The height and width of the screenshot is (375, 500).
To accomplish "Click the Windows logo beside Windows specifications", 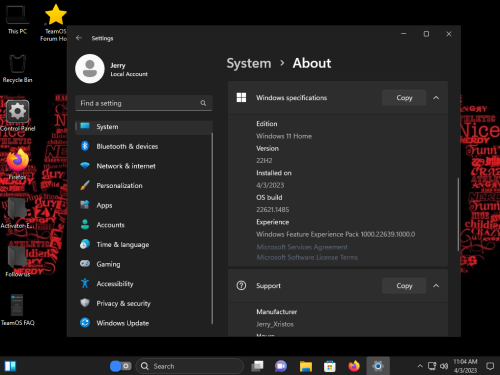I will pyautogui.click(x=241, y=98).
